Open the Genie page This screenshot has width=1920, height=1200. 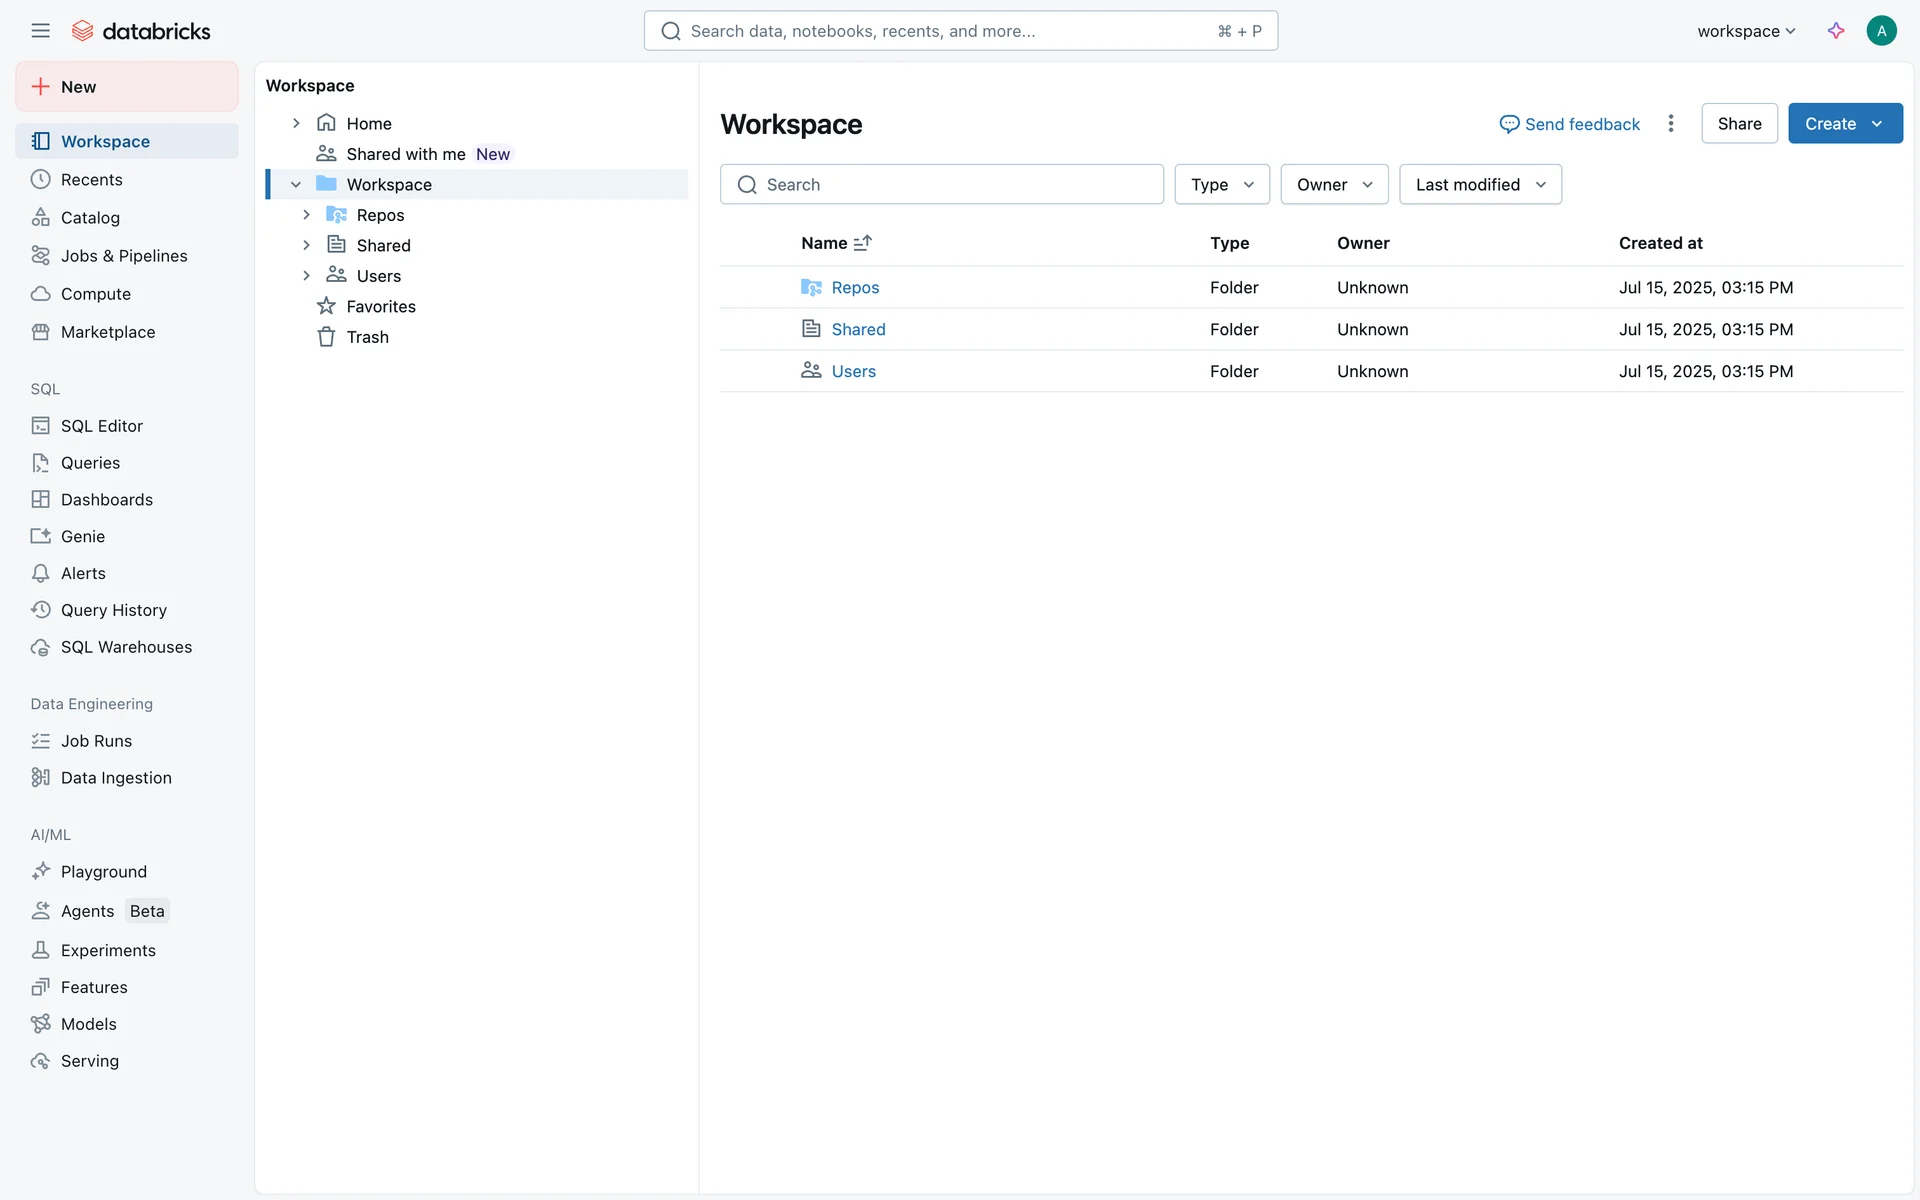82,537
